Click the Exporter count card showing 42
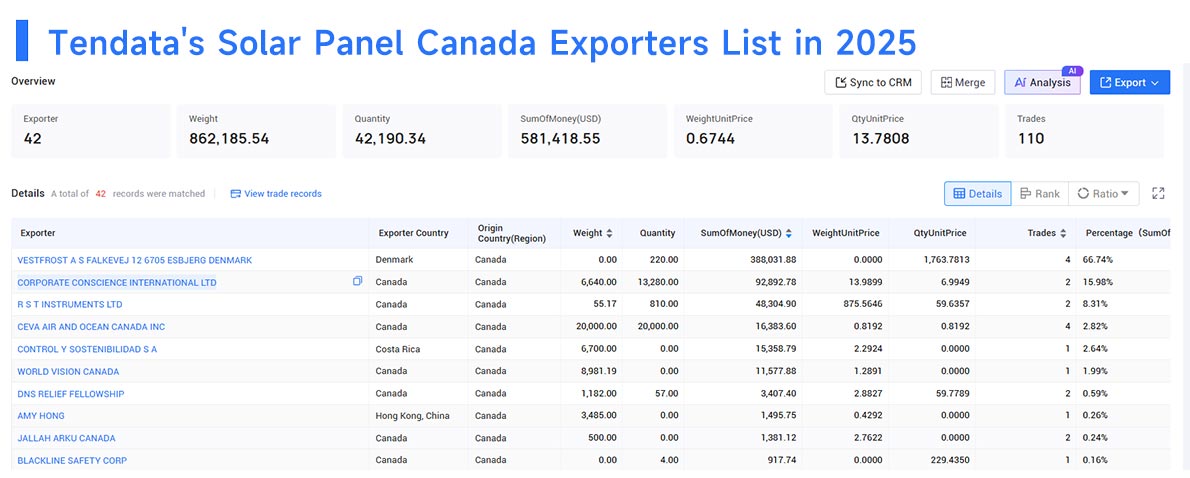Screen dimensions: 1190x478 [x=90, y=131]
